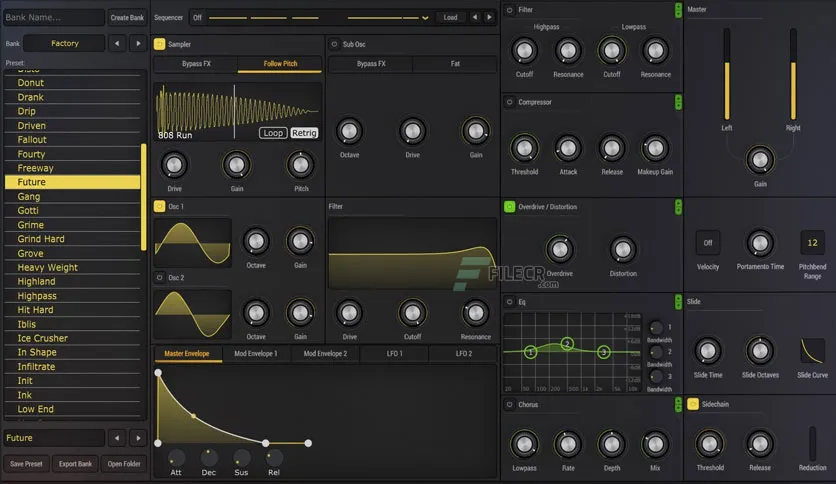
Task: Click the Sub Osc Drive knob
Action: point(412,131)
